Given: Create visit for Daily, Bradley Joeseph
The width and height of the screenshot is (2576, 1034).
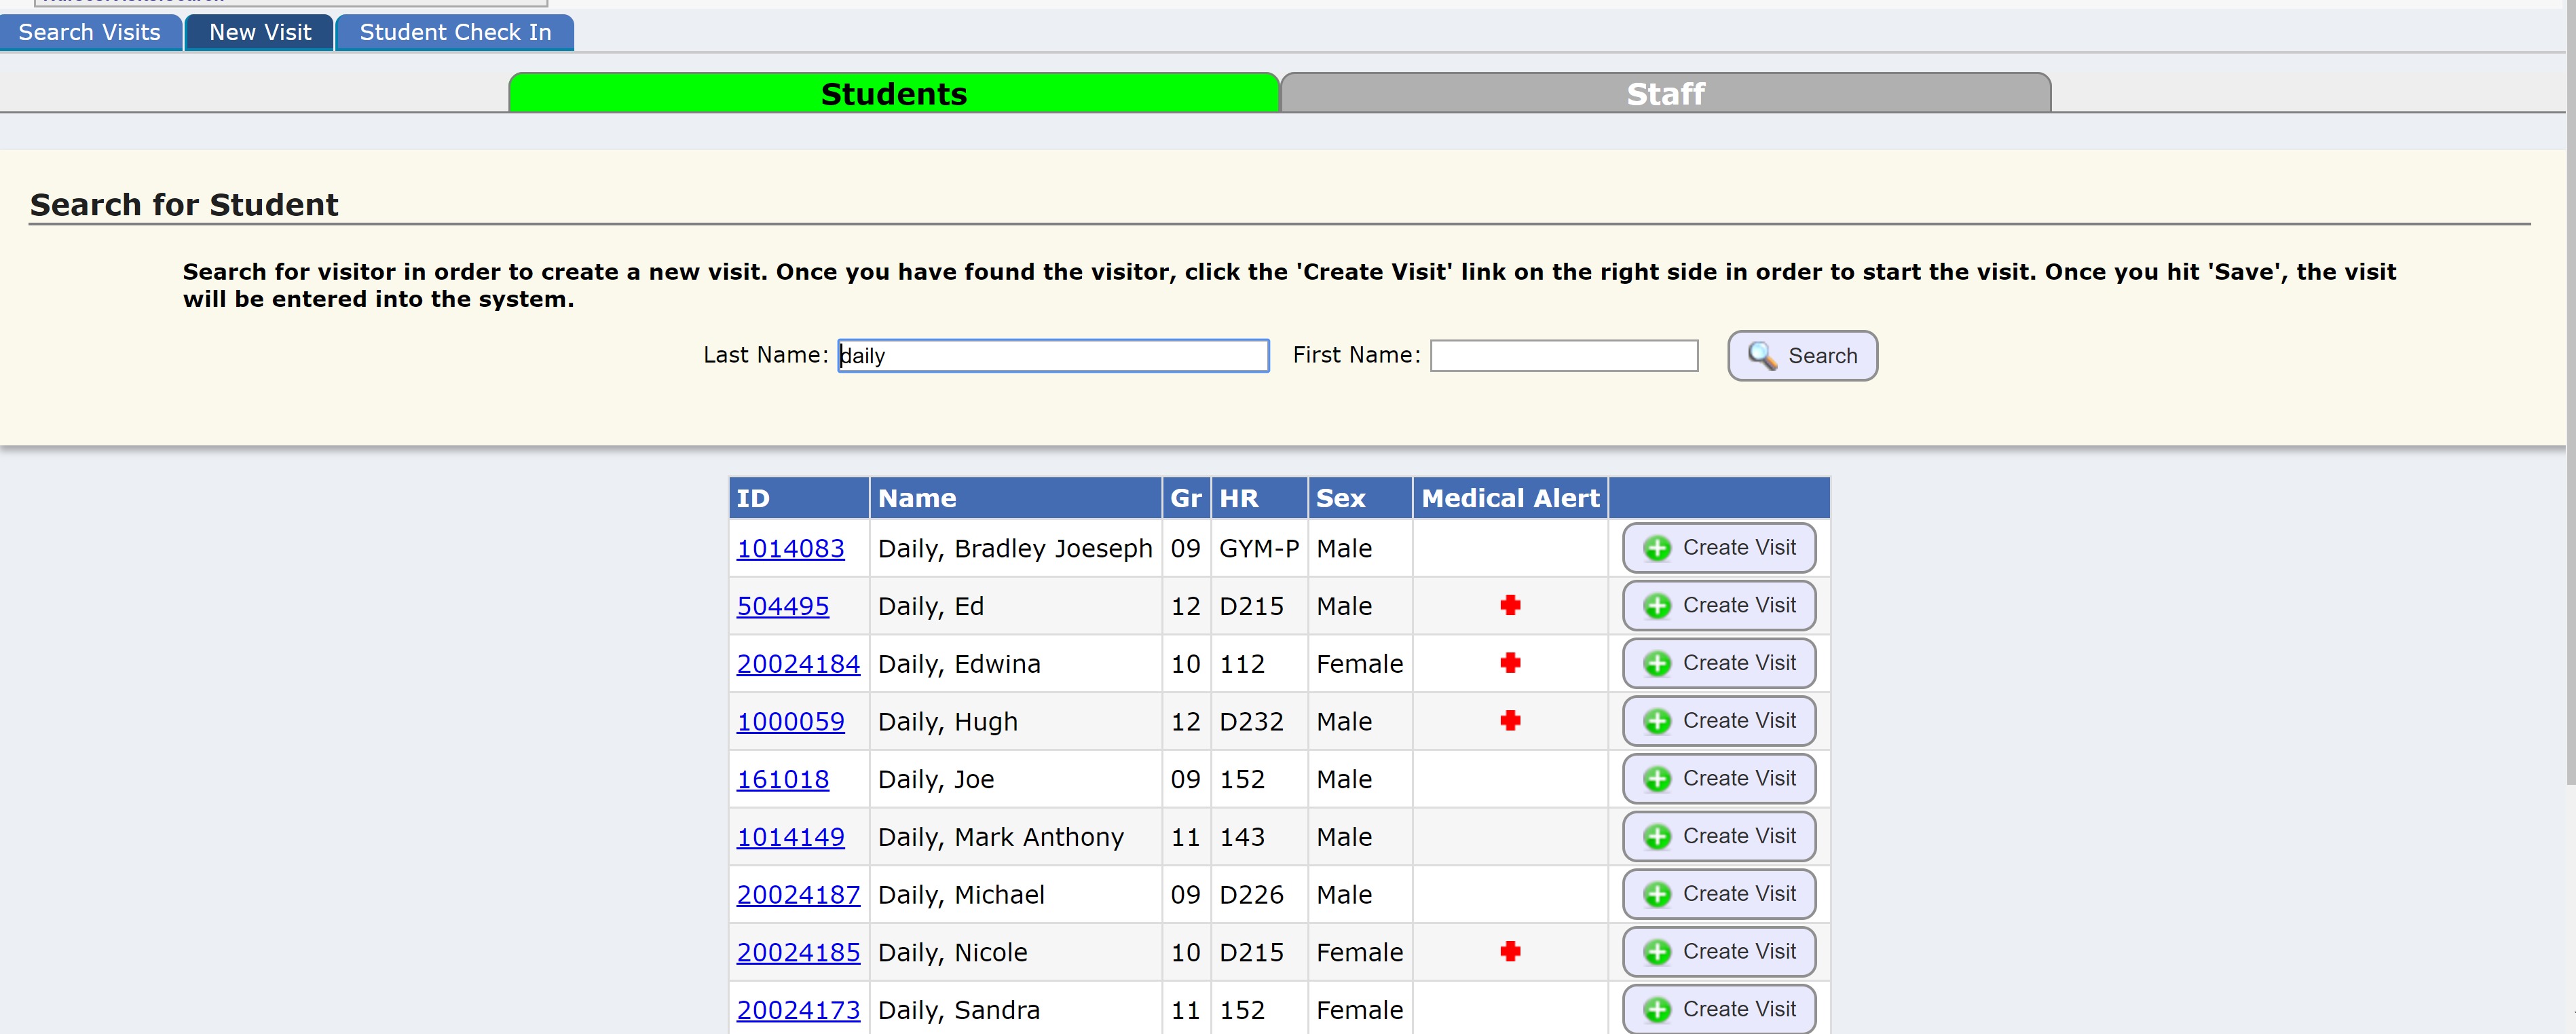Looking at the screenshot, I should click(x=1718, y=548).
